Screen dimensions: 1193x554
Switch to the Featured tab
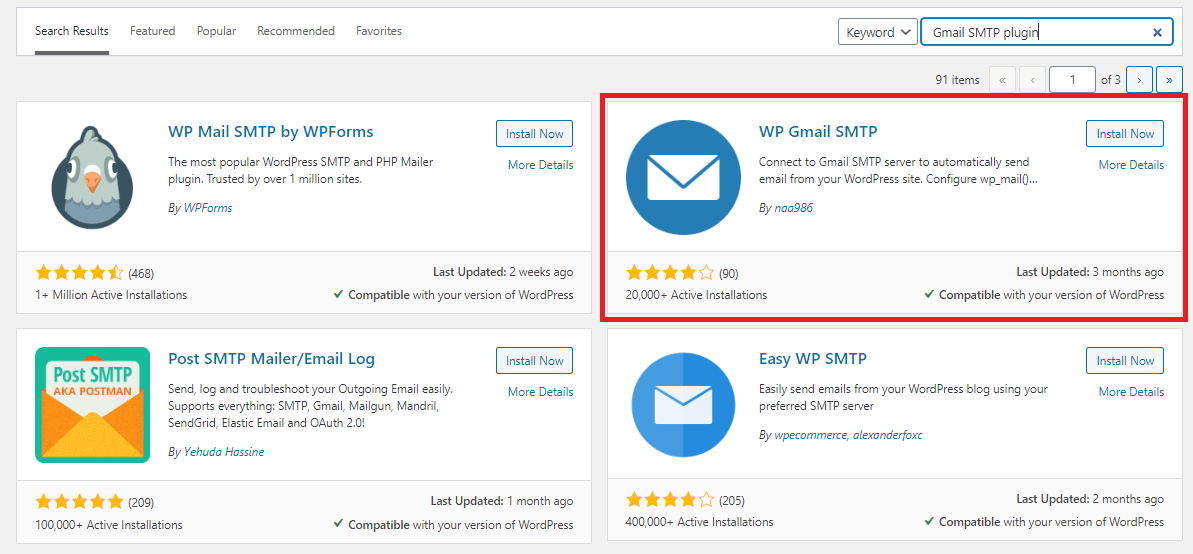[x=152, y=31]
